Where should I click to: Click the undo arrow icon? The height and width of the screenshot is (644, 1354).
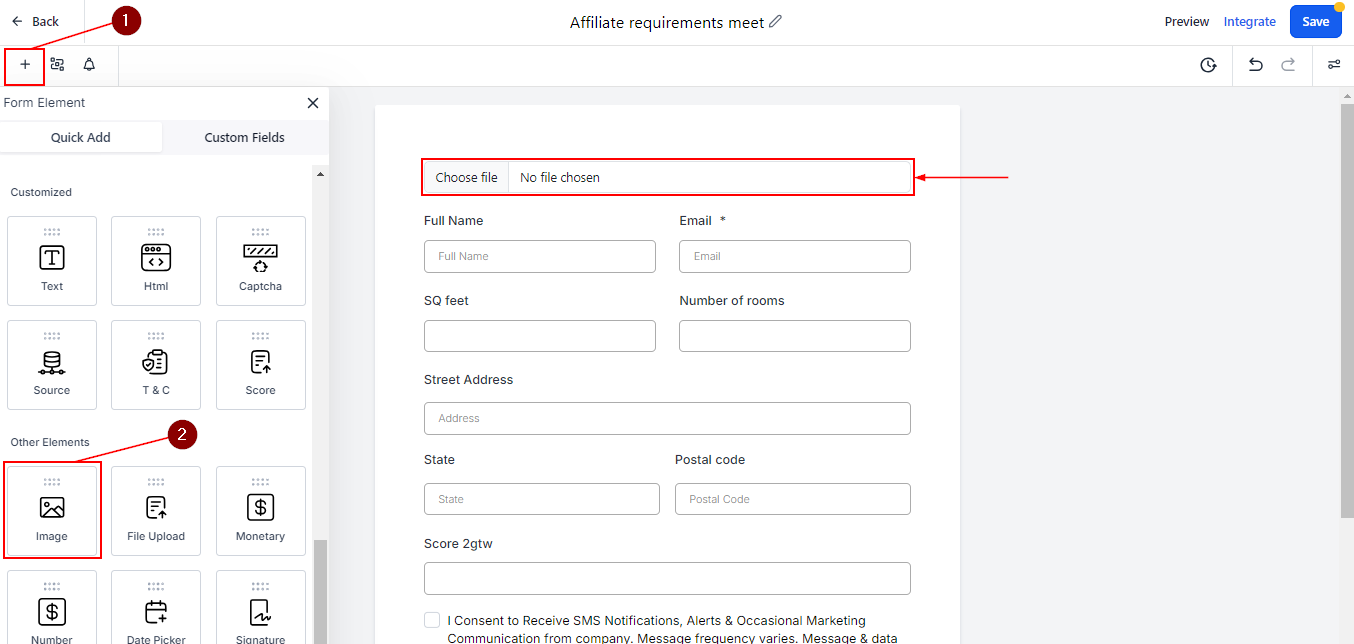click(1256, 65)
